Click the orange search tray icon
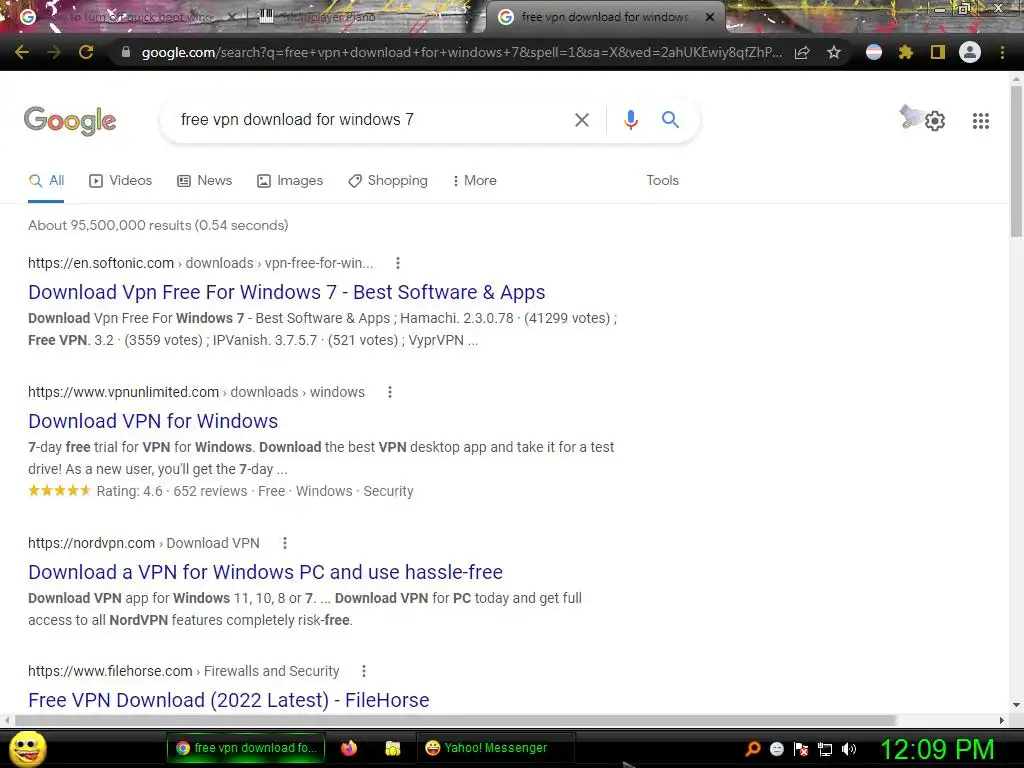This screenshot has width=1024, height=768. [752, 749]
